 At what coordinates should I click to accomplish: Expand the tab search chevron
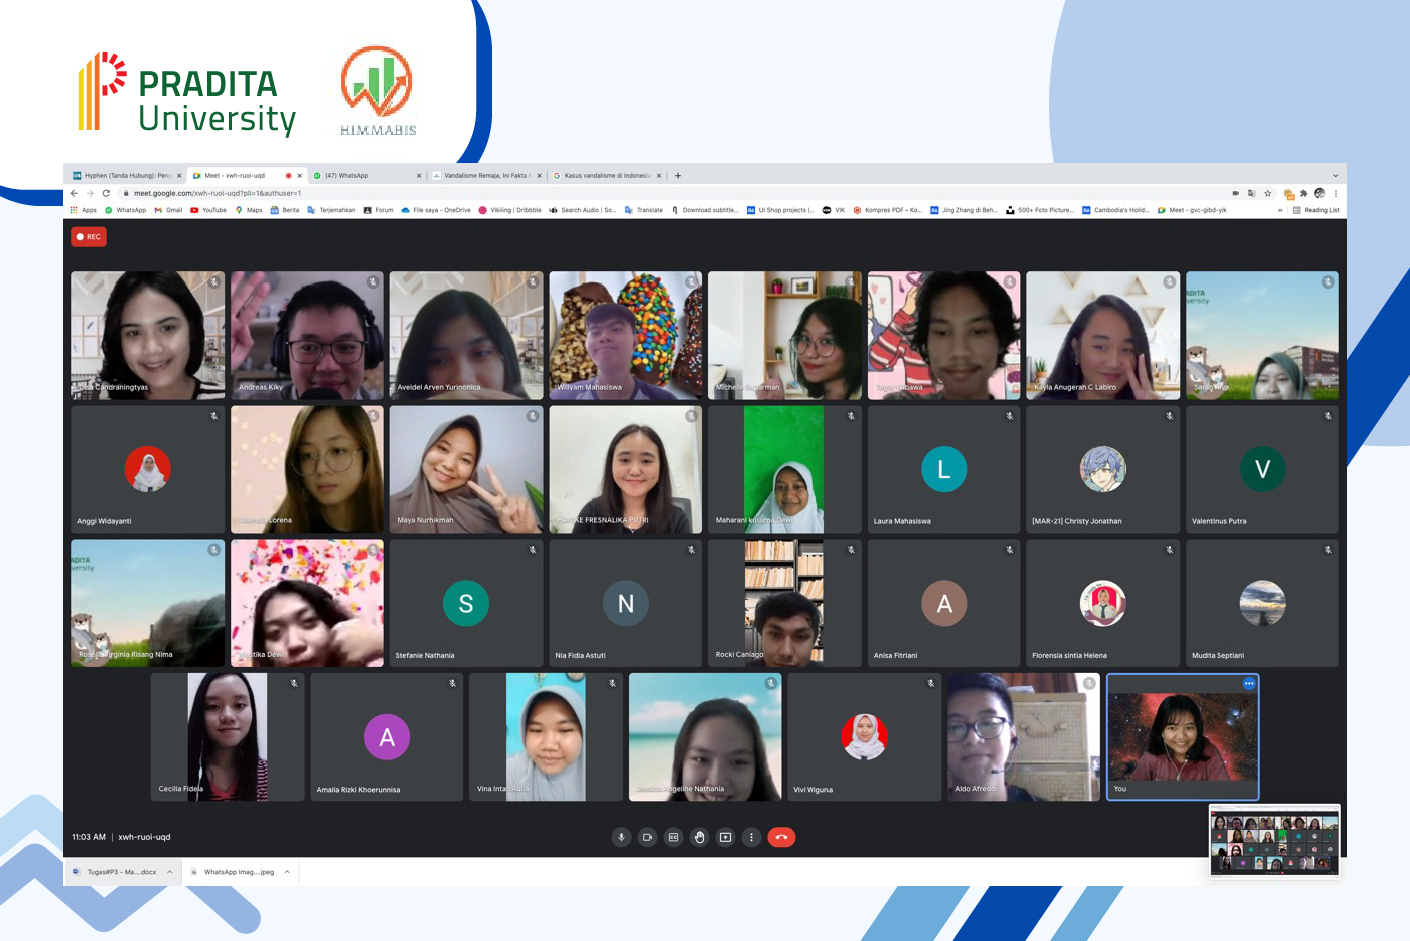[x=1335, y=175]
